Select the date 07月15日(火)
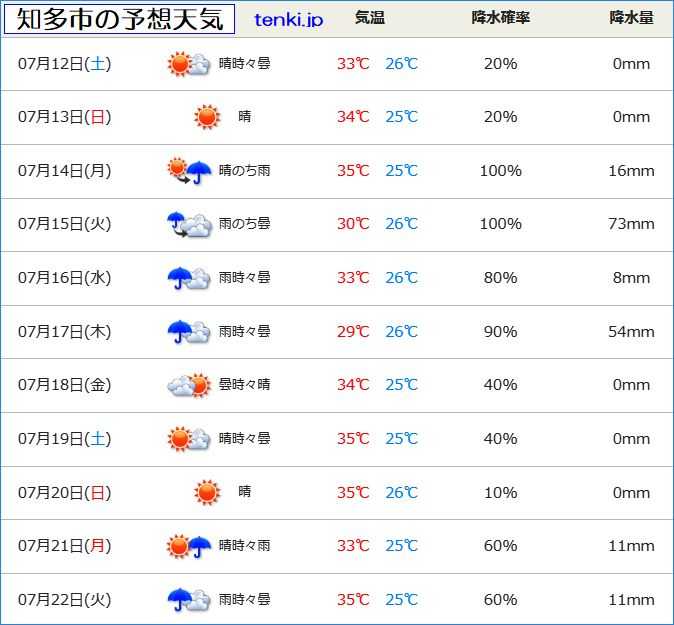Screen dimensions: 674x625 [x=64, y=224]
